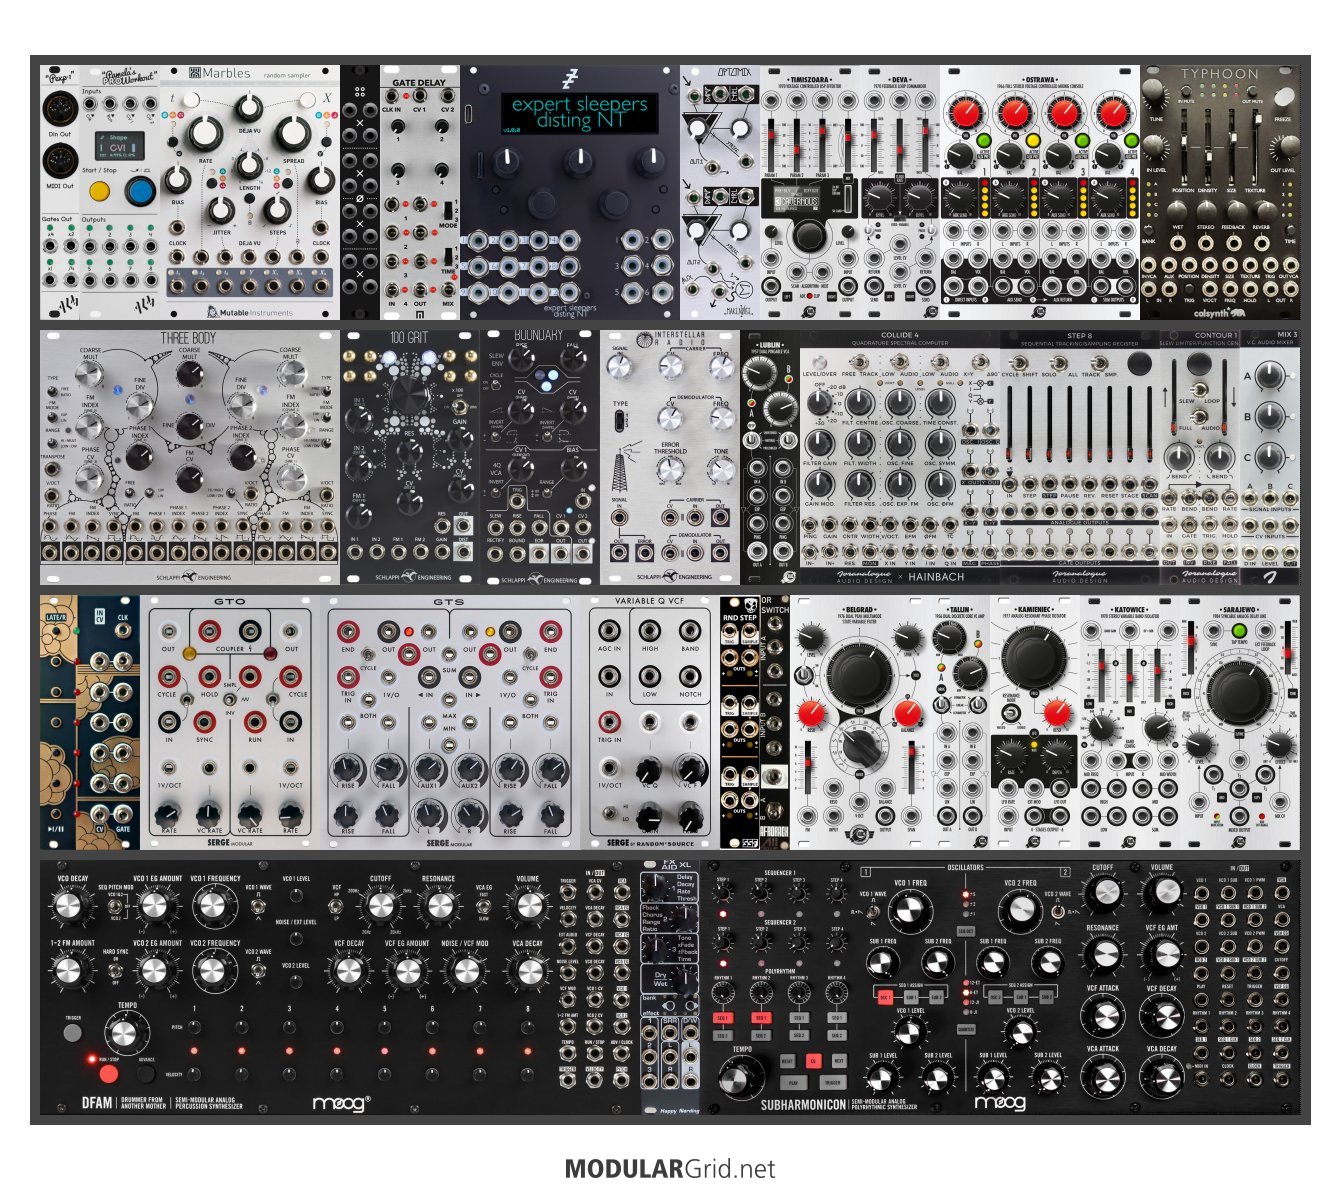1341x1190 pixels.
Task: Click the ADVANCE black button on DFAM
Action: point(146,1074)
